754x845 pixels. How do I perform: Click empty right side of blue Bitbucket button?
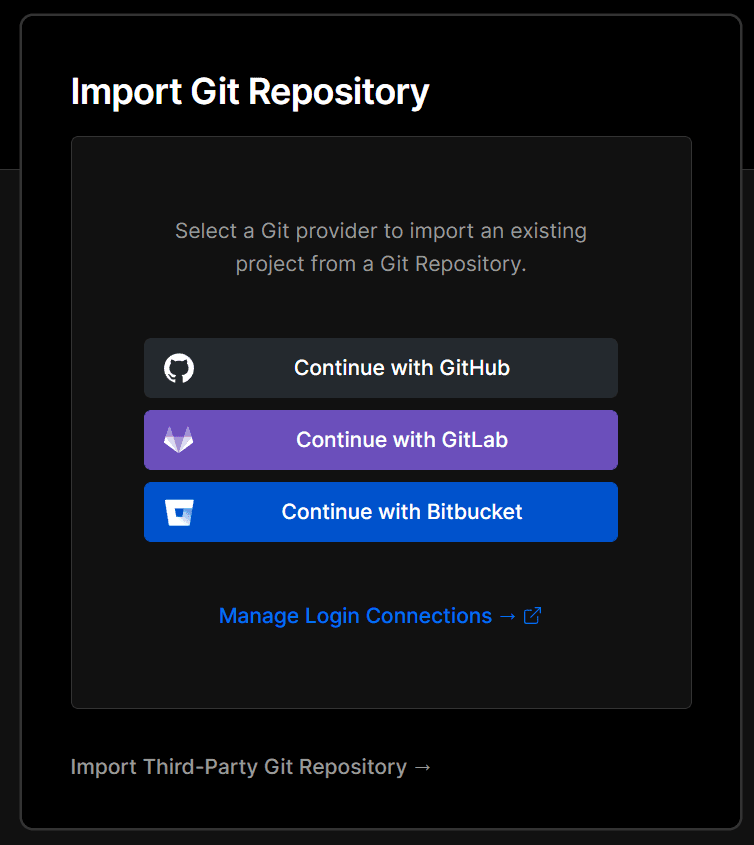(x=577, y=512)
